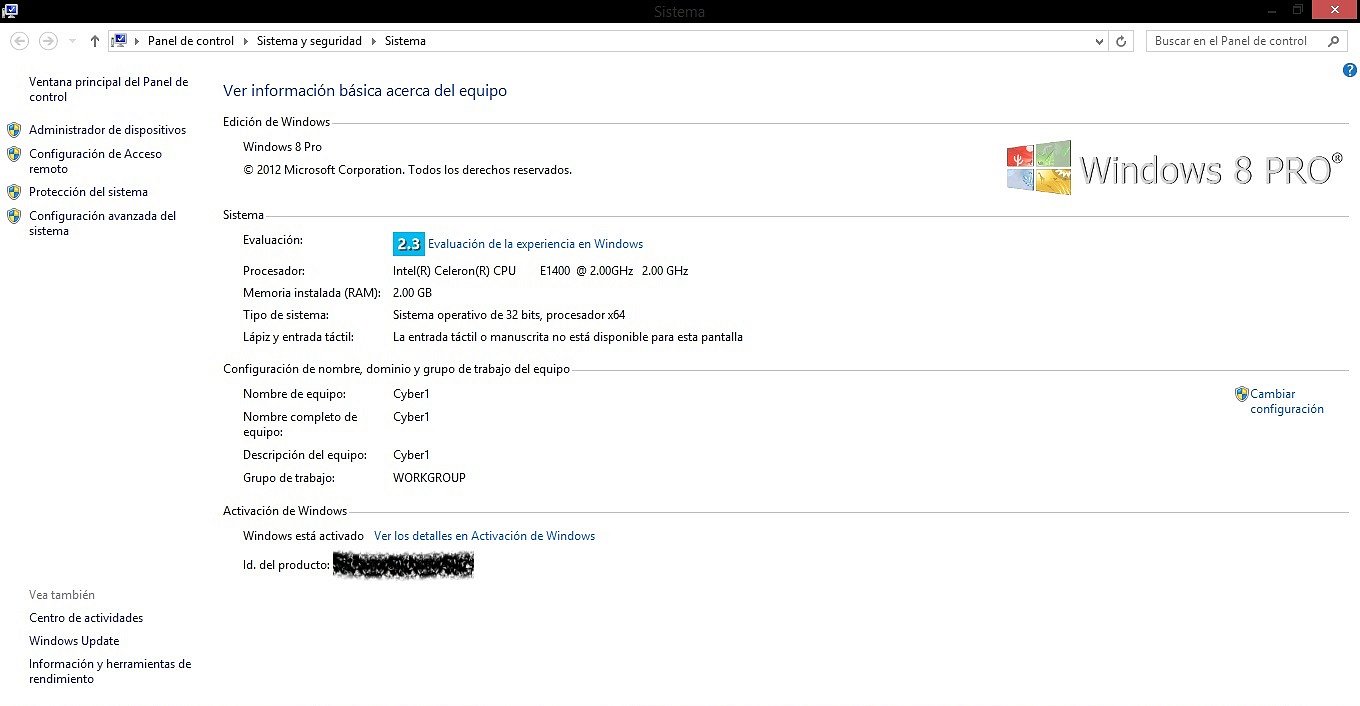Image resolution: width=1360 pixels, height=706 pixels.
Task: Select Sistema breadcrumb in address bar
Action: pyautogui.click(x=405, y=41)
